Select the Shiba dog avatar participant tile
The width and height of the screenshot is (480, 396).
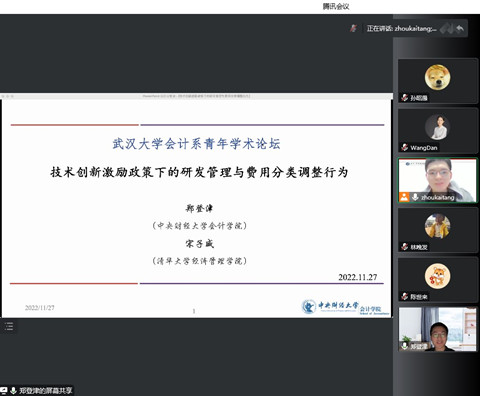click(x=438, y=81)
